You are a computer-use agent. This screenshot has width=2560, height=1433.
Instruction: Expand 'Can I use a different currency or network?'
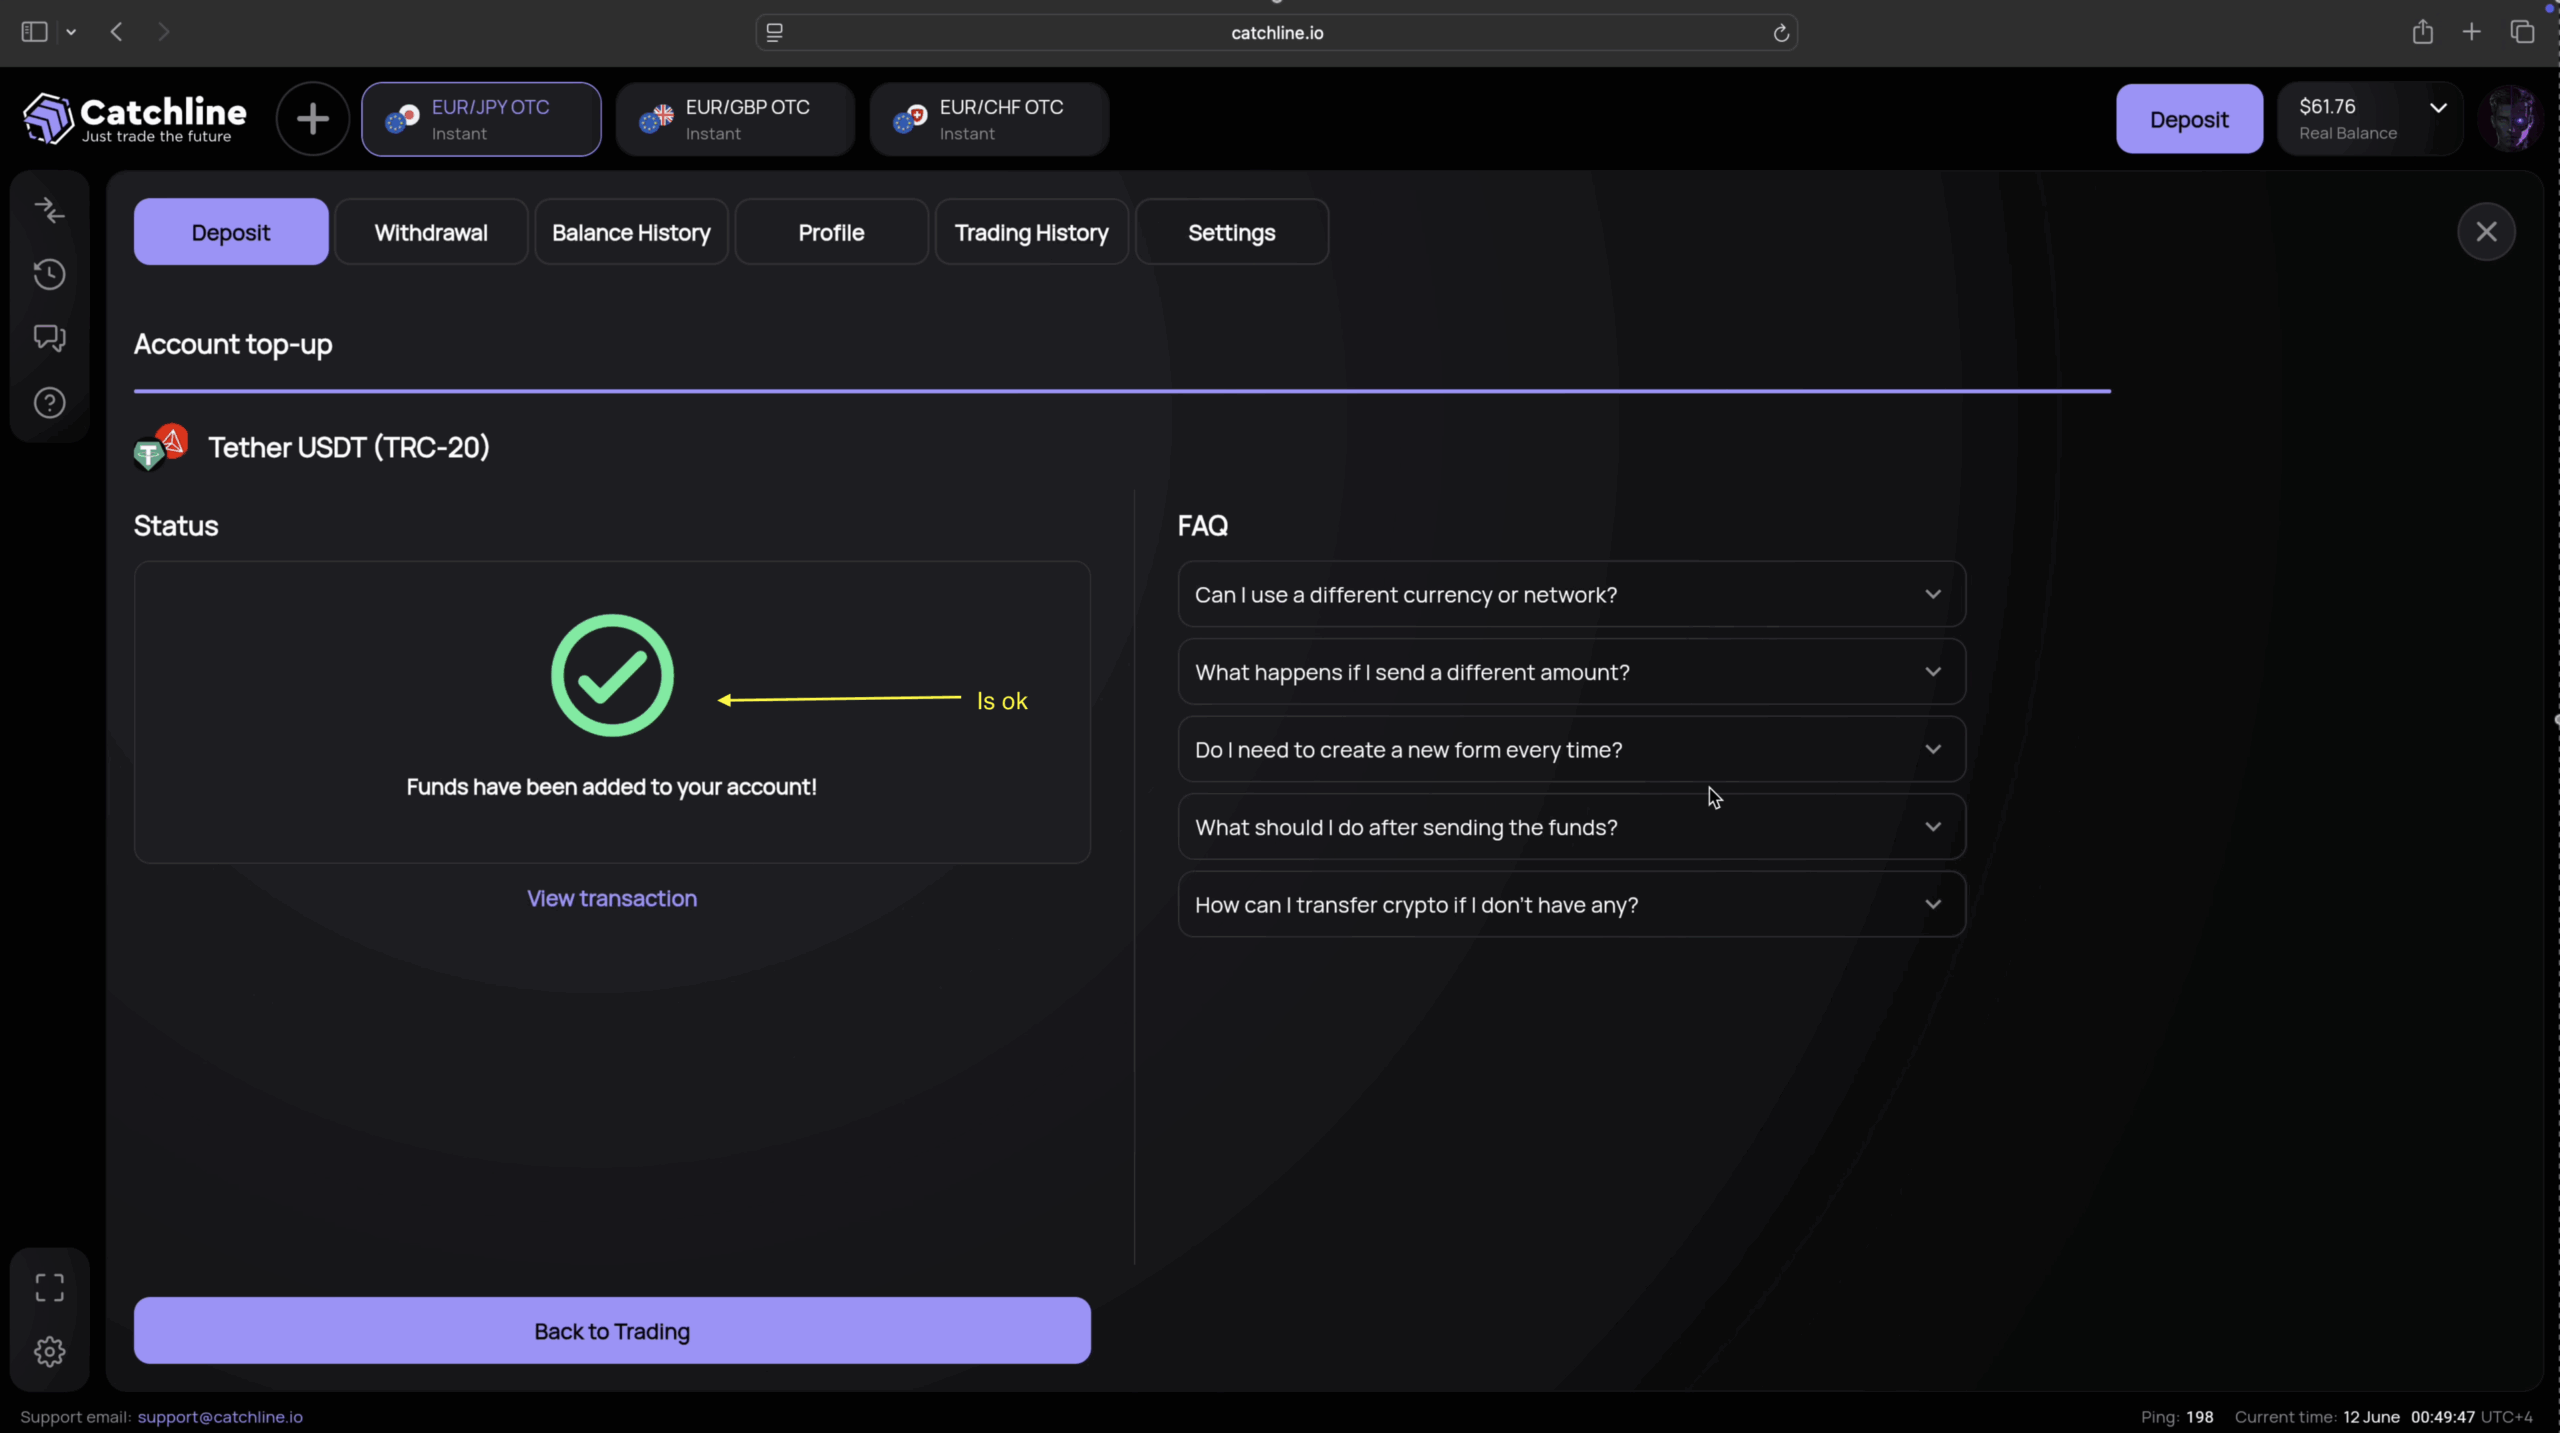pyautogui.click(x=1570, y=594)
